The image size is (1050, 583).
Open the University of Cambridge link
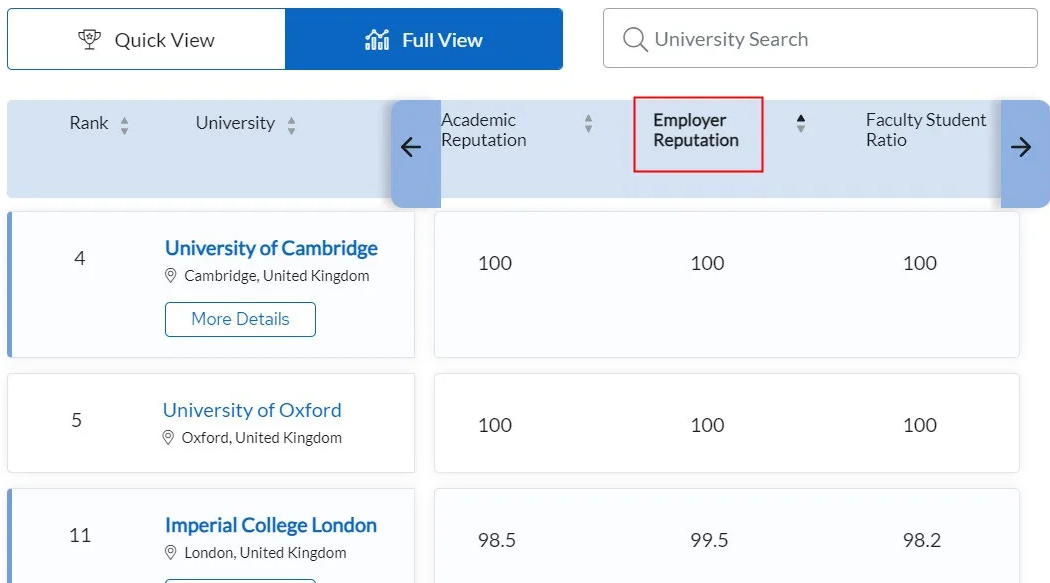(271, 248)
